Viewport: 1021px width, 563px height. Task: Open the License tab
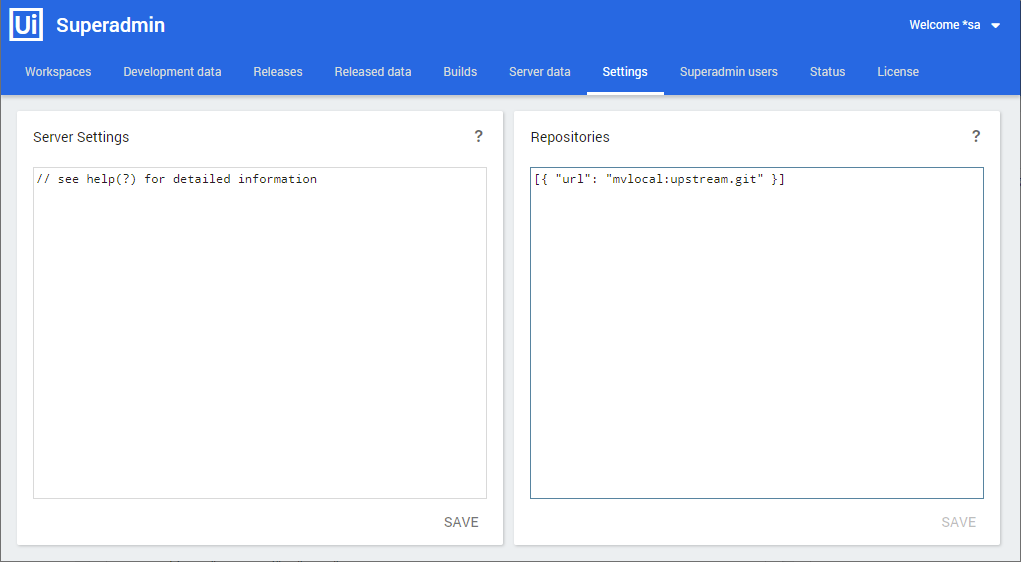pyautogui.click(x=898, y=72)
